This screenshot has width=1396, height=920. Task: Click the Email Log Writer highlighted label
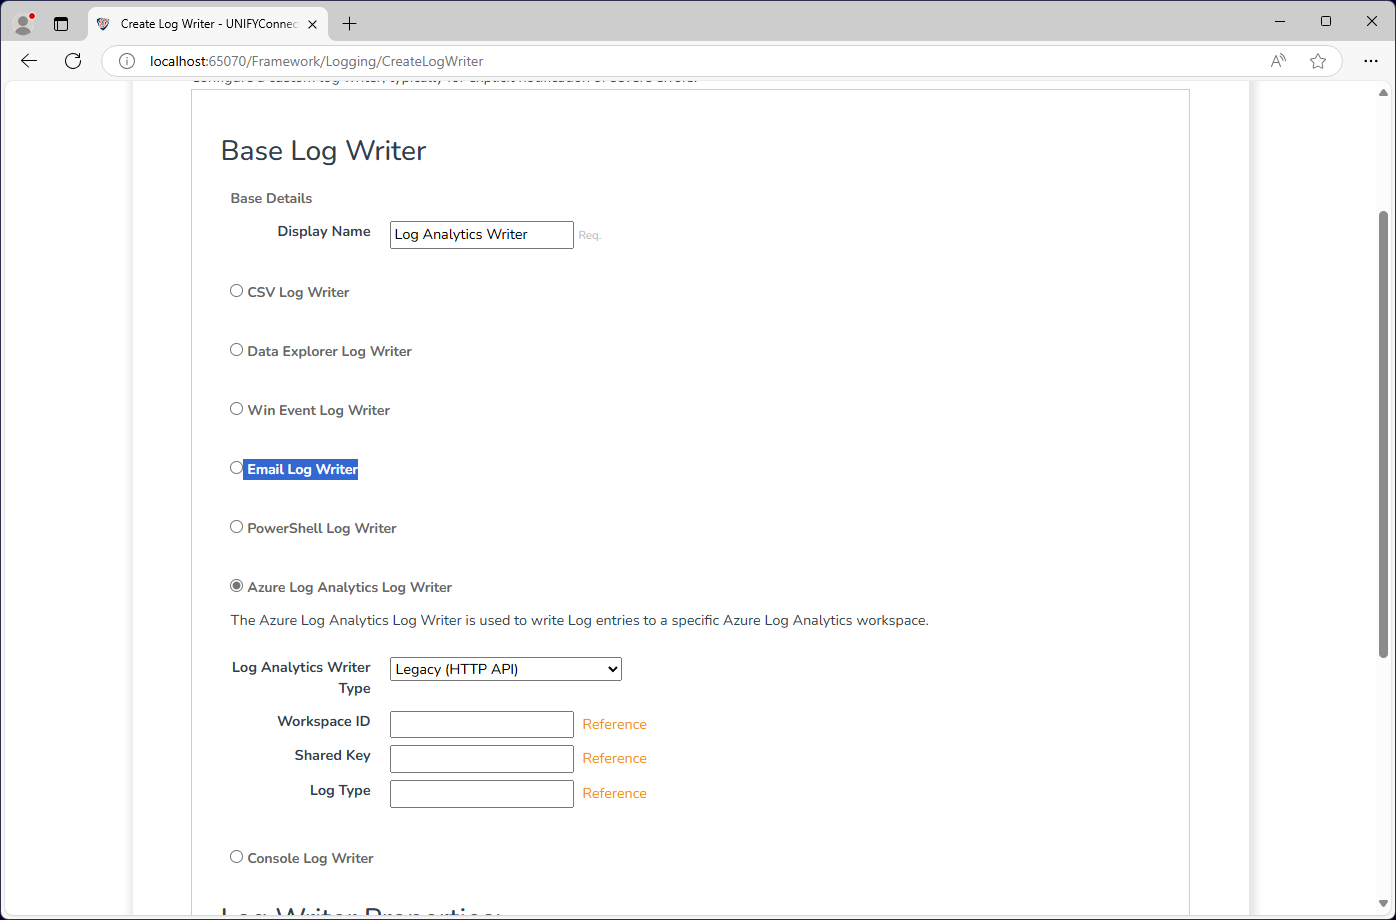302,469
